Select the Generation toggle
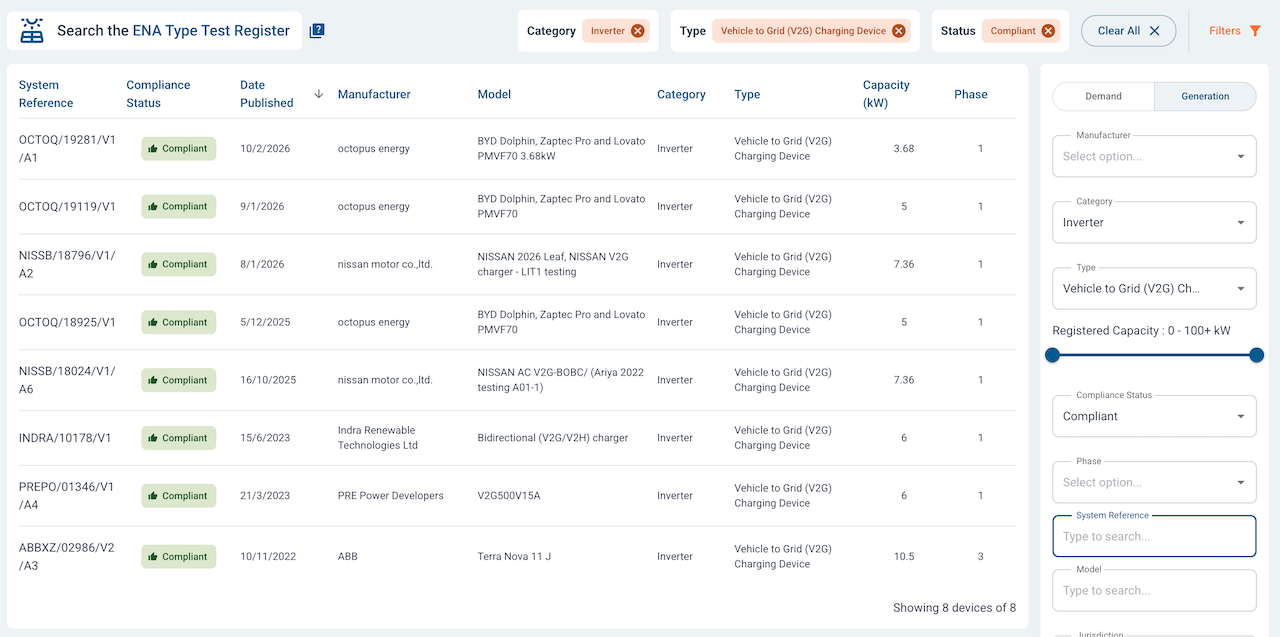Image resolution: width=1280 pixels, height=637 pixels. (x=1205, y=96)
